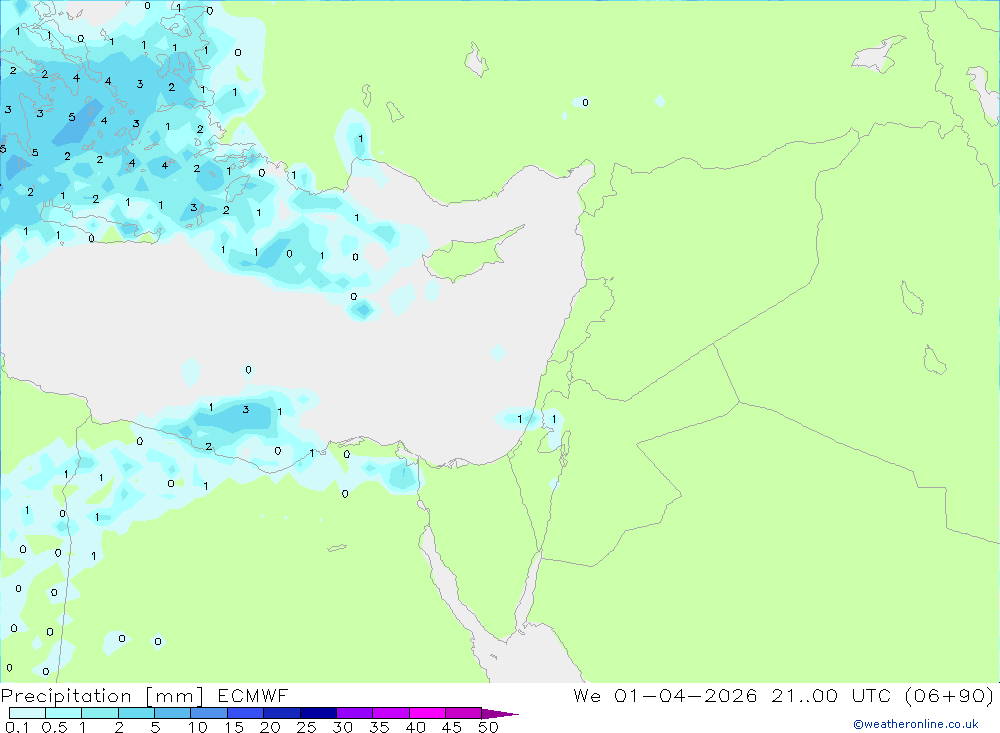The height and width of the screenshot is (733, 1000).
Task: Choose the 20–25 mm dark blue swatch
Action: coord(281,713)
